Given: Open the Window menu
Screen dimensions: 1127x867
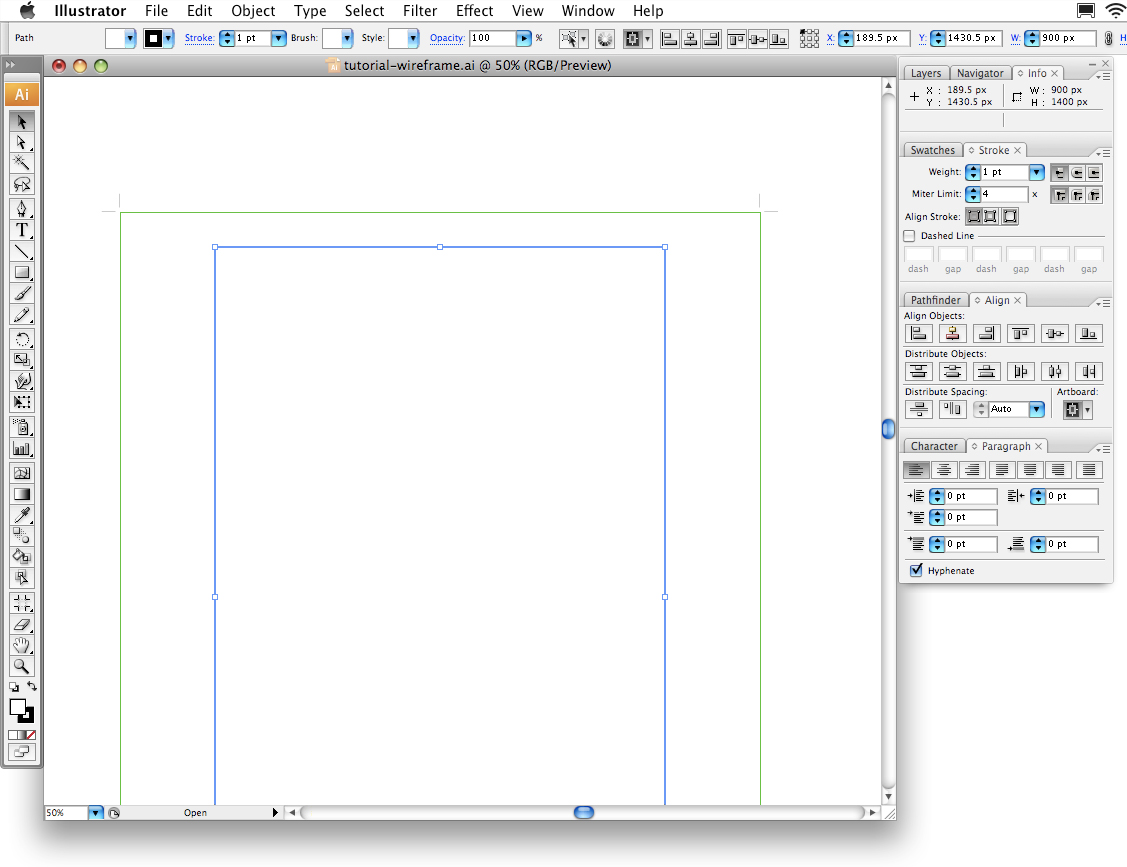Looking at the screenshot, I should 587,11.
